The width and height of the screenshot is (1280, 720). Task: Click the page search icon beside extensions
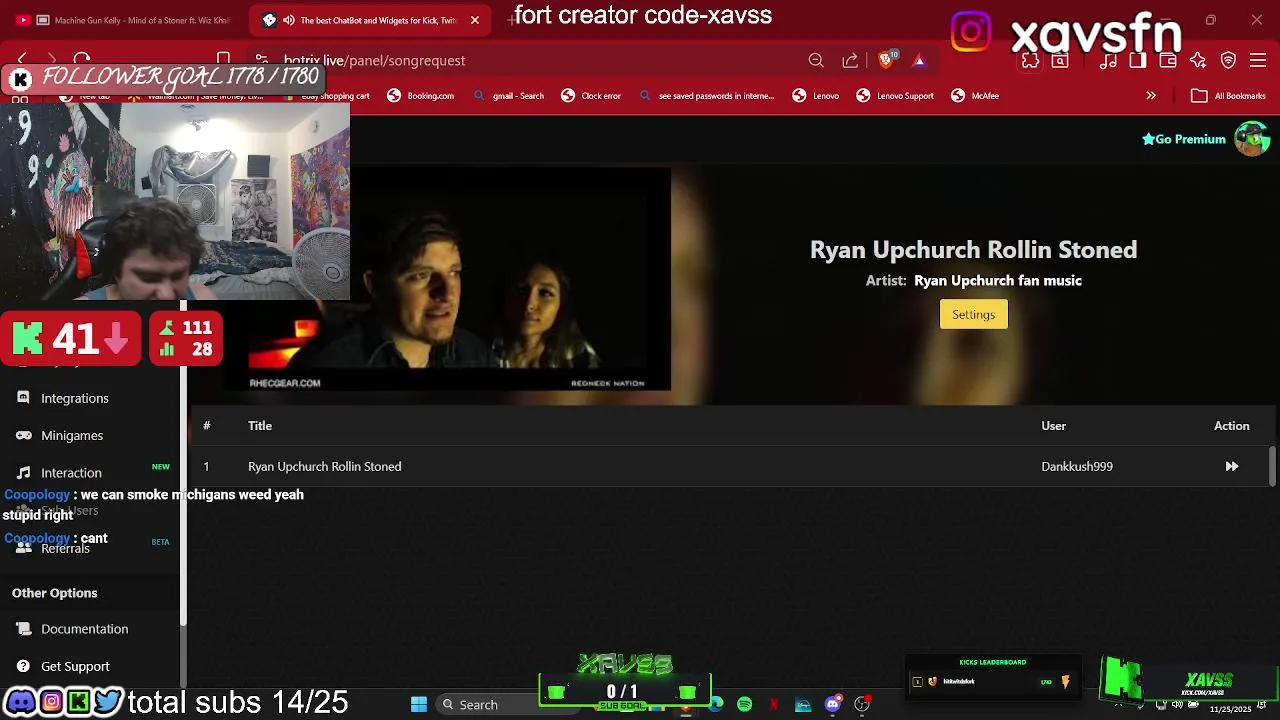(x=1060, y=60)
